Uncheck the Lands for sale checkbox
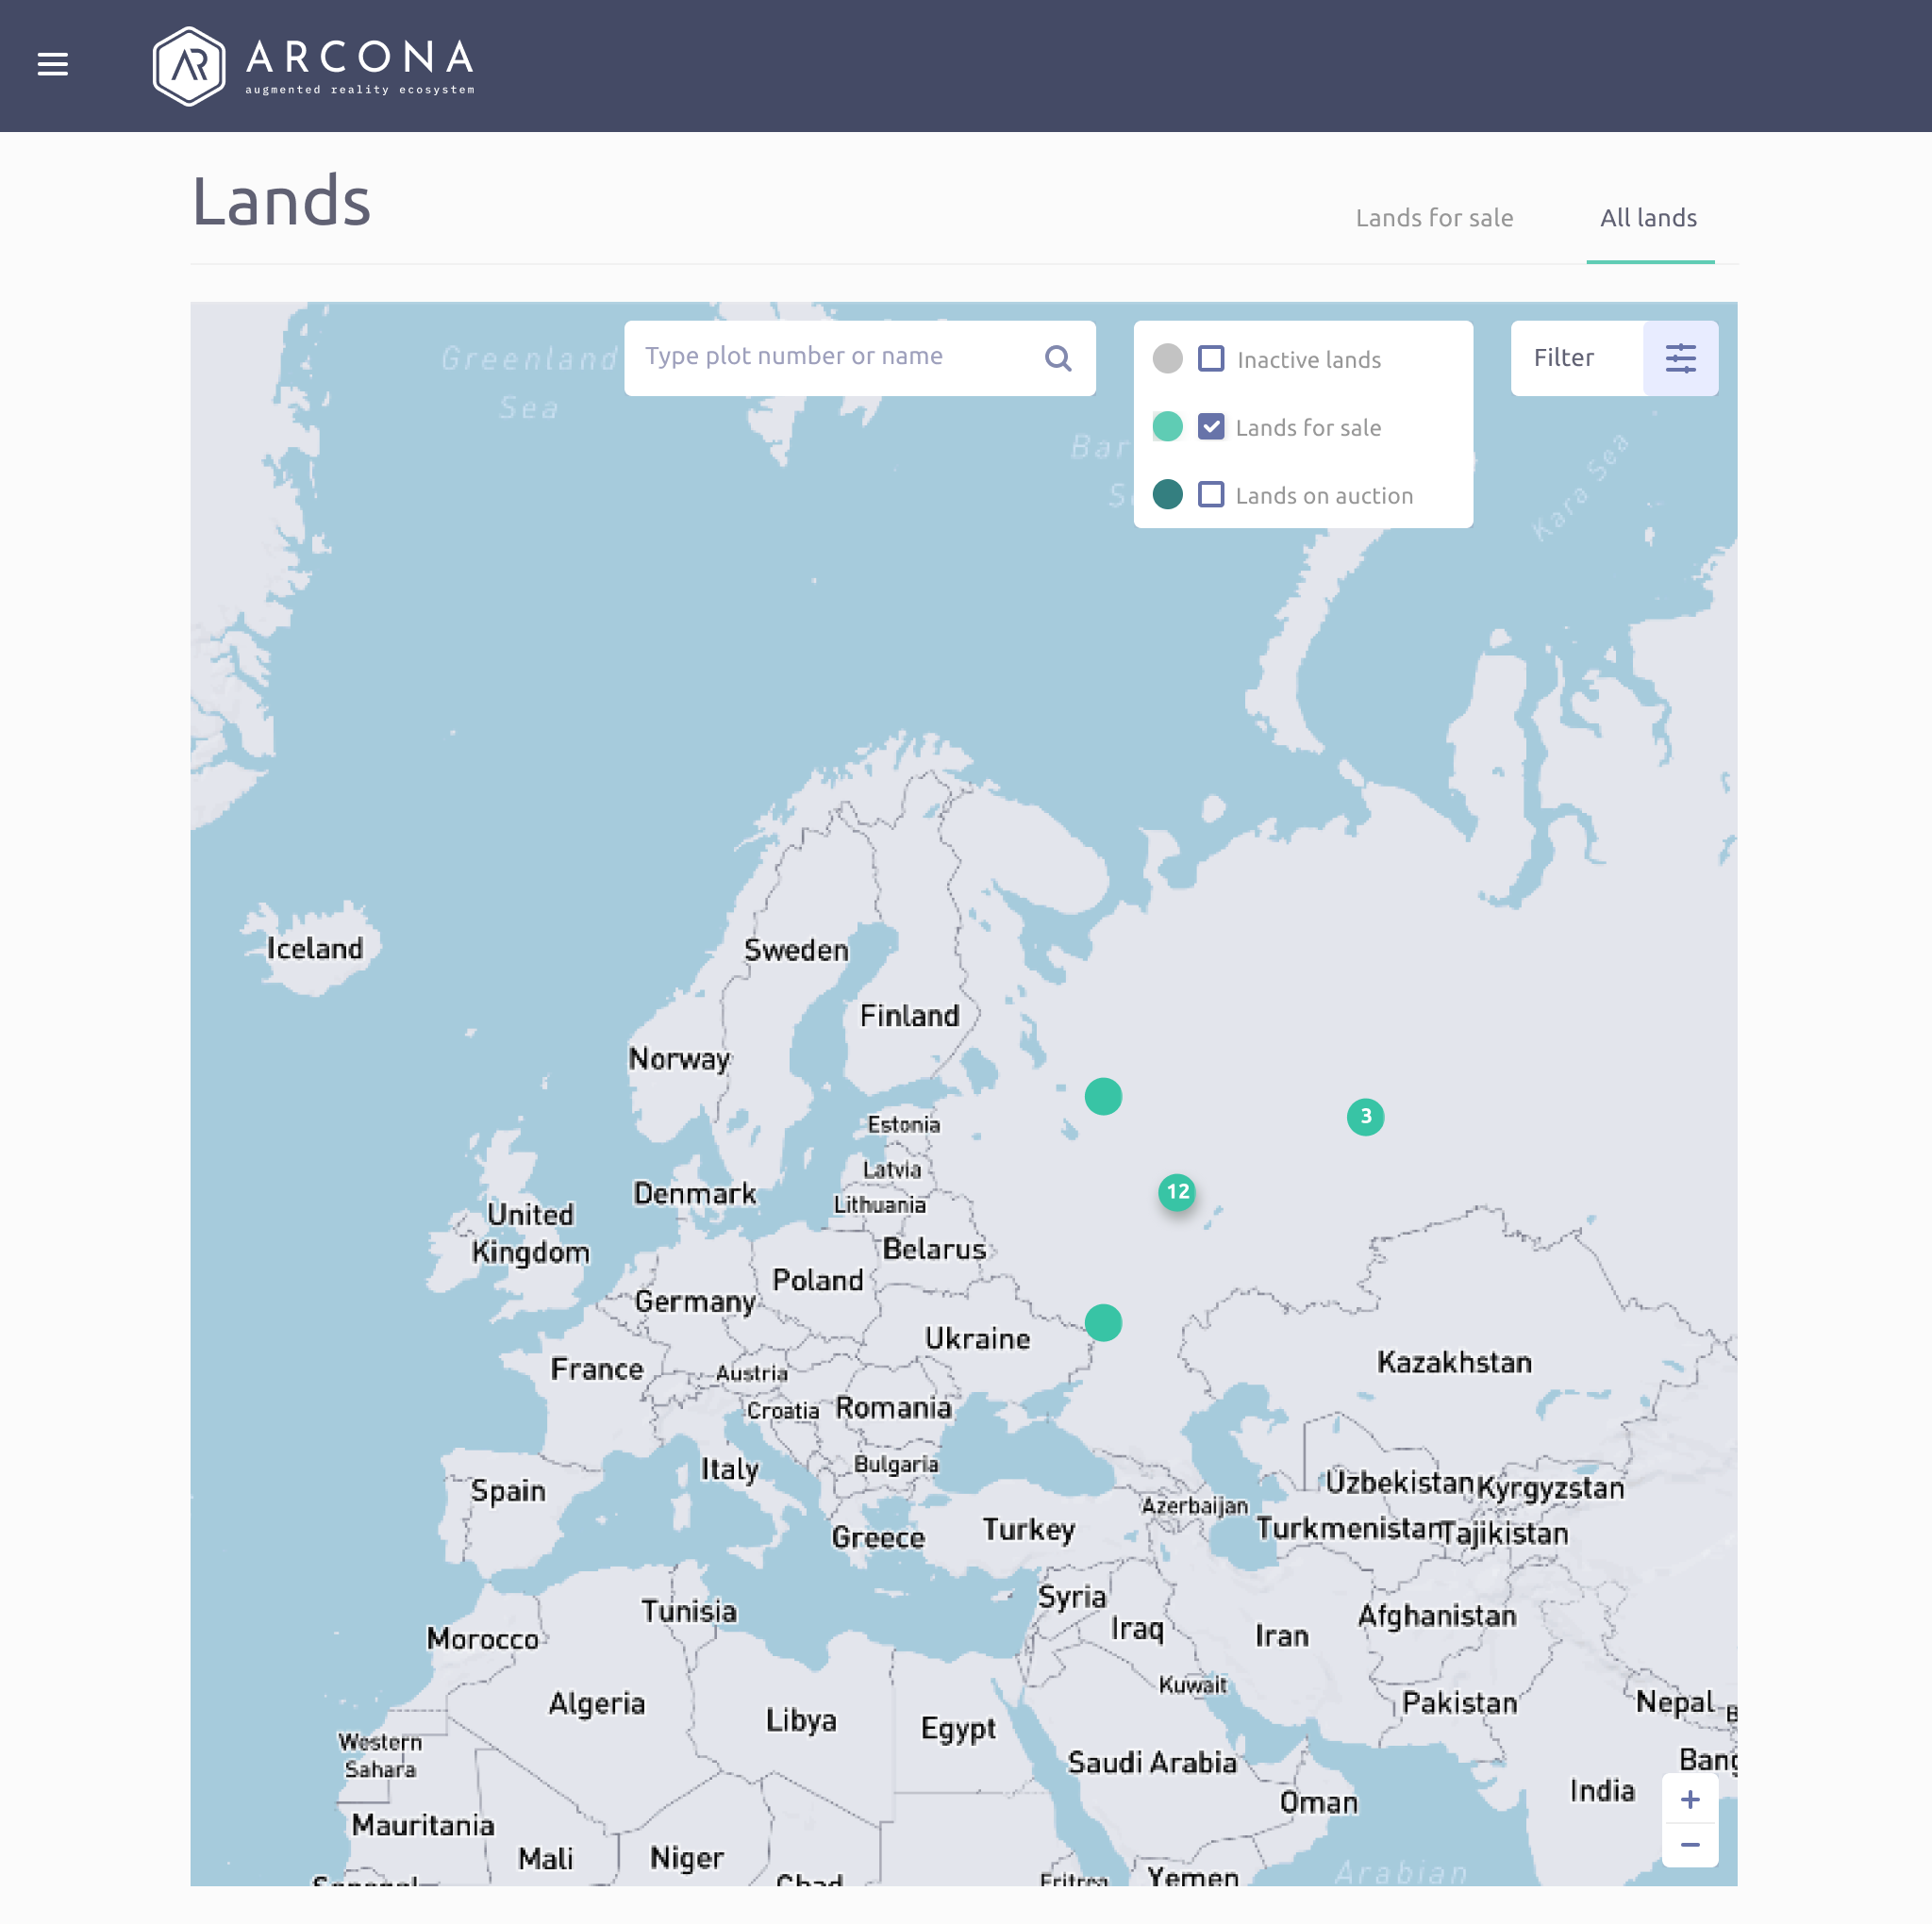 pyautogui.click(x=1211, y=427)
